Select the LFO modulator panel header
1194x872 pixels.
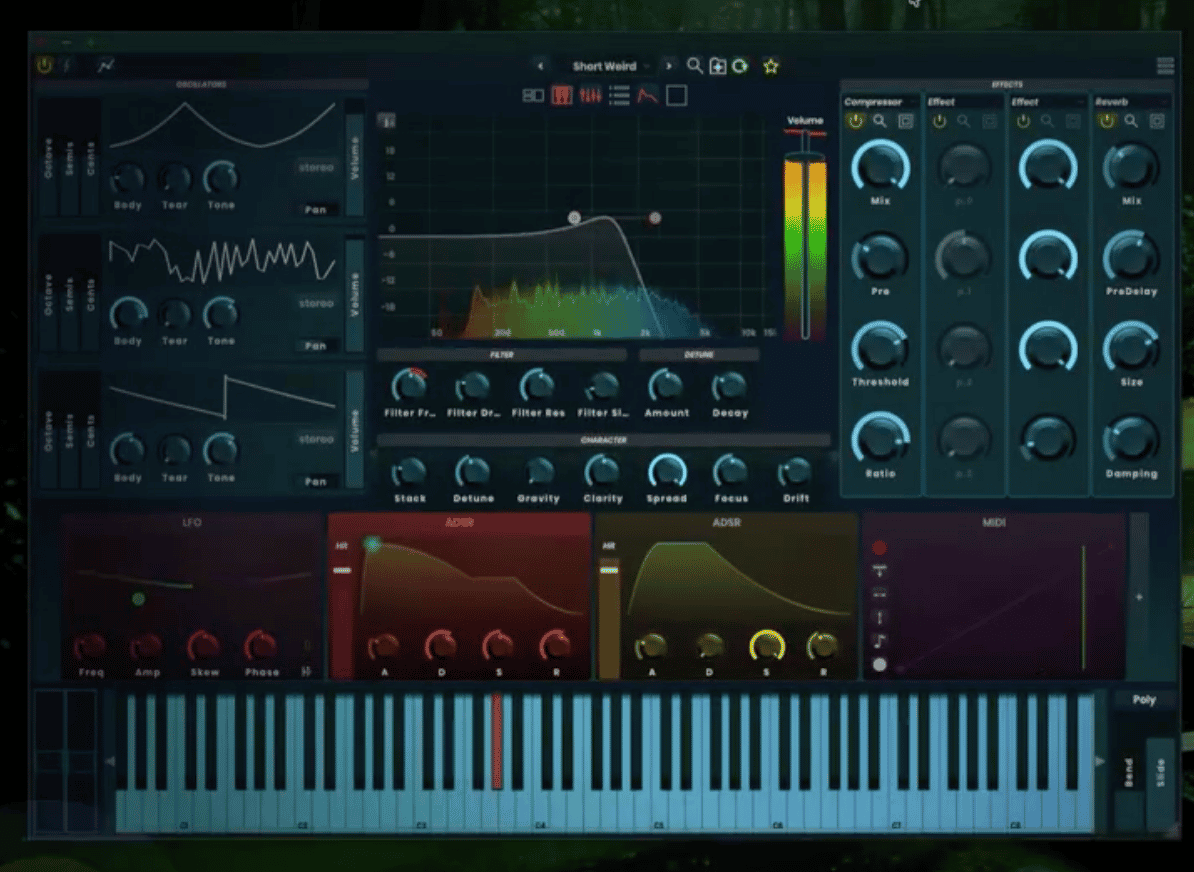point(192,522)
